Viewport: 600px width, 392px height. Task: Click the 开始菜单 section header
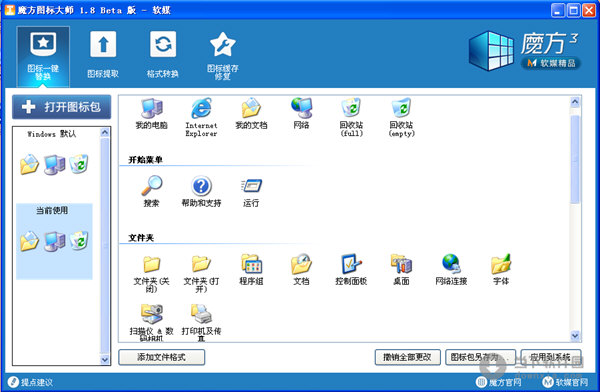click(145, 160)
